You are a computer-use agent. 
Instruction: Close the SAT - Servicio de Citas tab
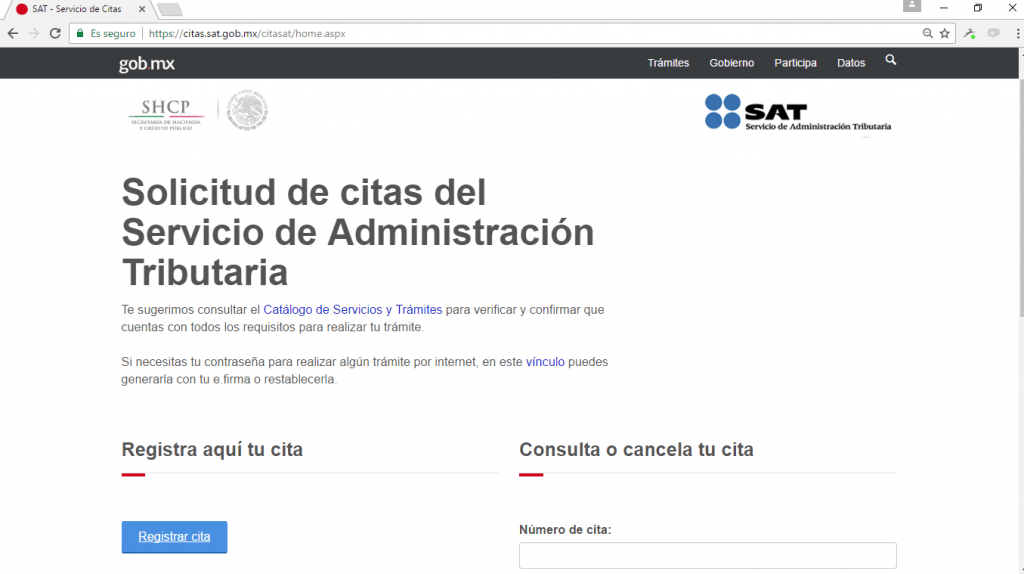[142, 9]
